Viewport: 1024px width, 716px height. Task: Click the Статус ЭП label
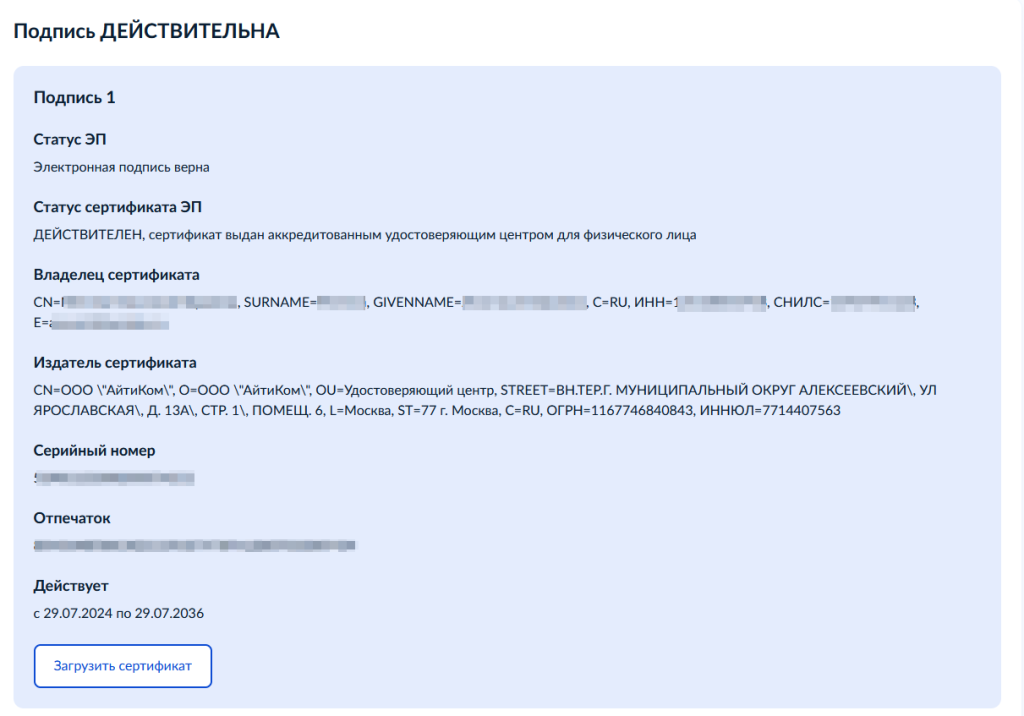[x=70, y=139]
